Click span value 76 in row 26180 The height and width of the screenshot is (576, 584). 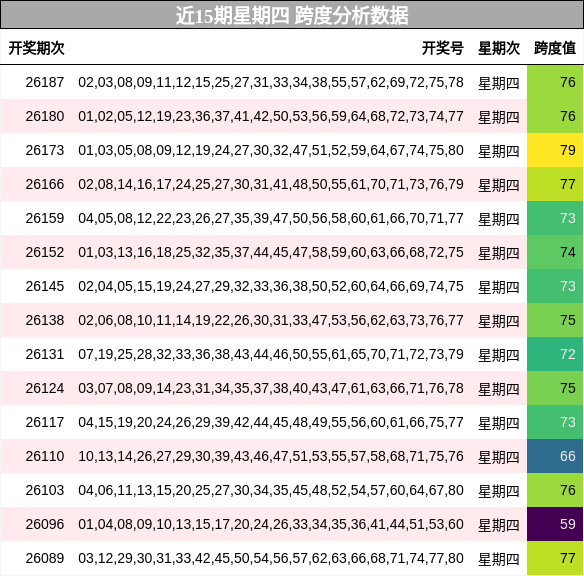(x=555, y=116)
